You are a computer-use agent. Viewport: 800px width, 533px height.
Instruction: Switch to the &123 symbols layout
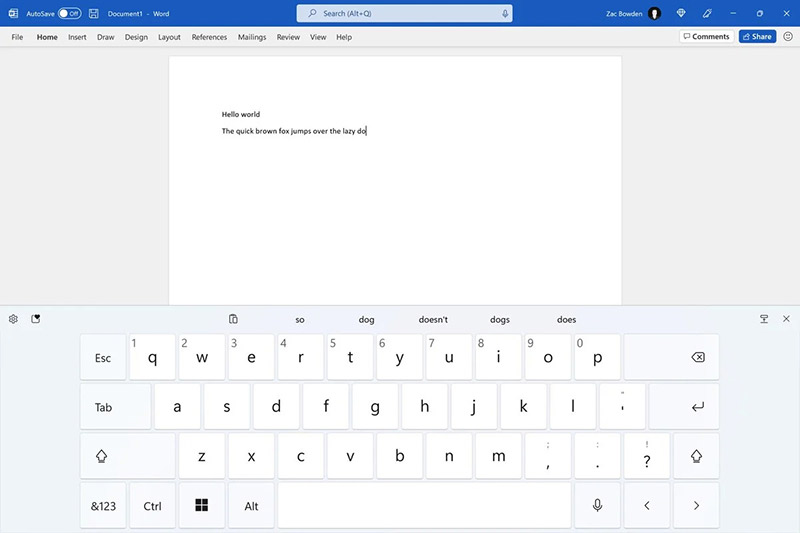103,505
